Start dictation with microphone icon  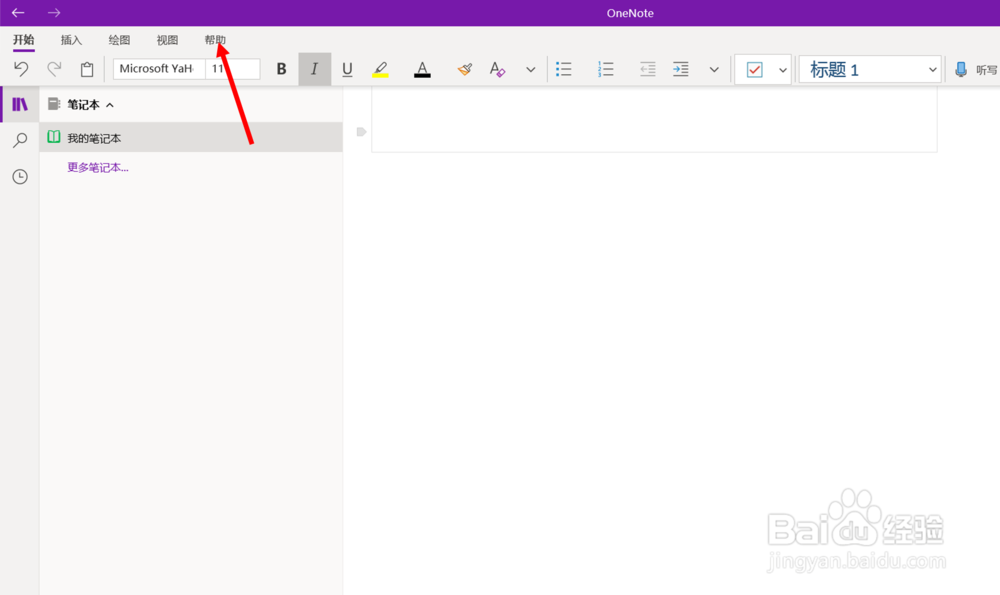[961, 70]
